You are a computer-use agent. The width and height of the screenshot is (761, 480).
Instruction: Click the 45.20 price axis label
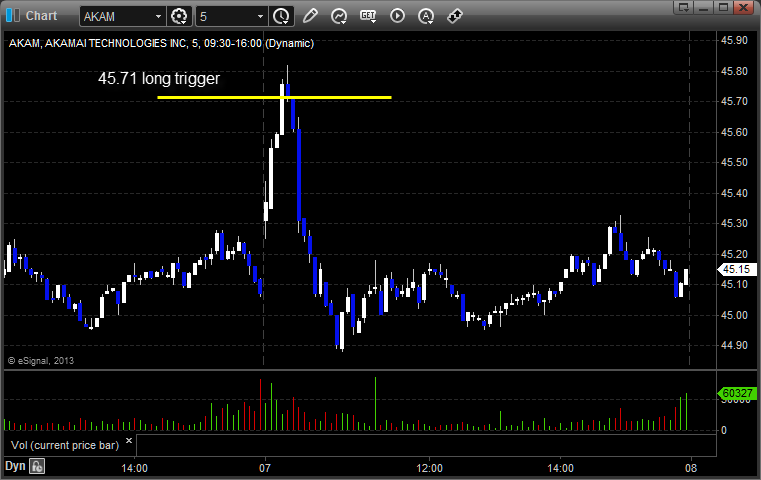734,254
